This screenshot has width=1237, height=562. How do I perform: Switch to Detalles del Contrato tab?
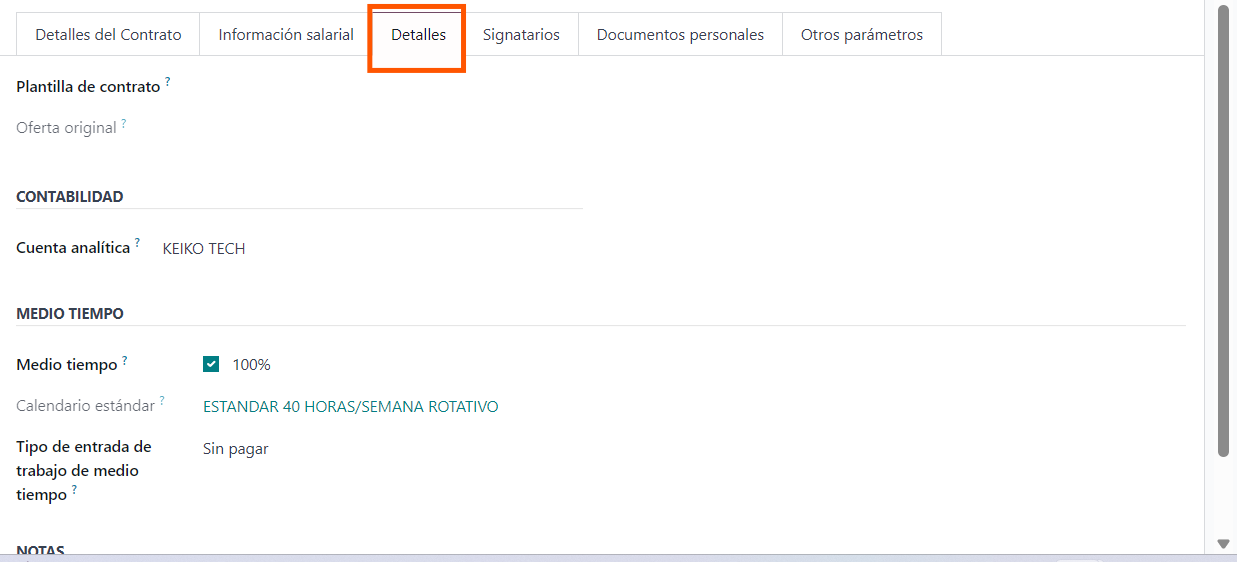pyautogui.click(x=108, y=35)
